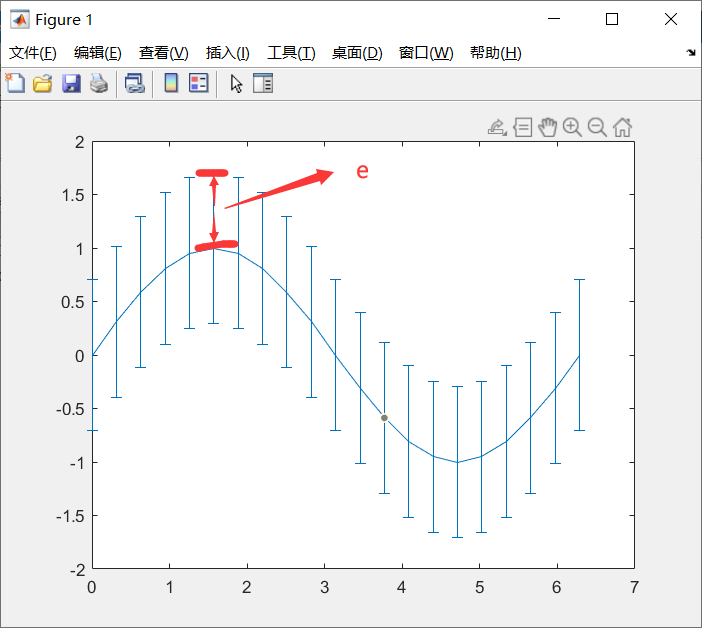Click the MATLAB logo in title bar
This screenshot has width=702, height=628.
tap(20, 19)
